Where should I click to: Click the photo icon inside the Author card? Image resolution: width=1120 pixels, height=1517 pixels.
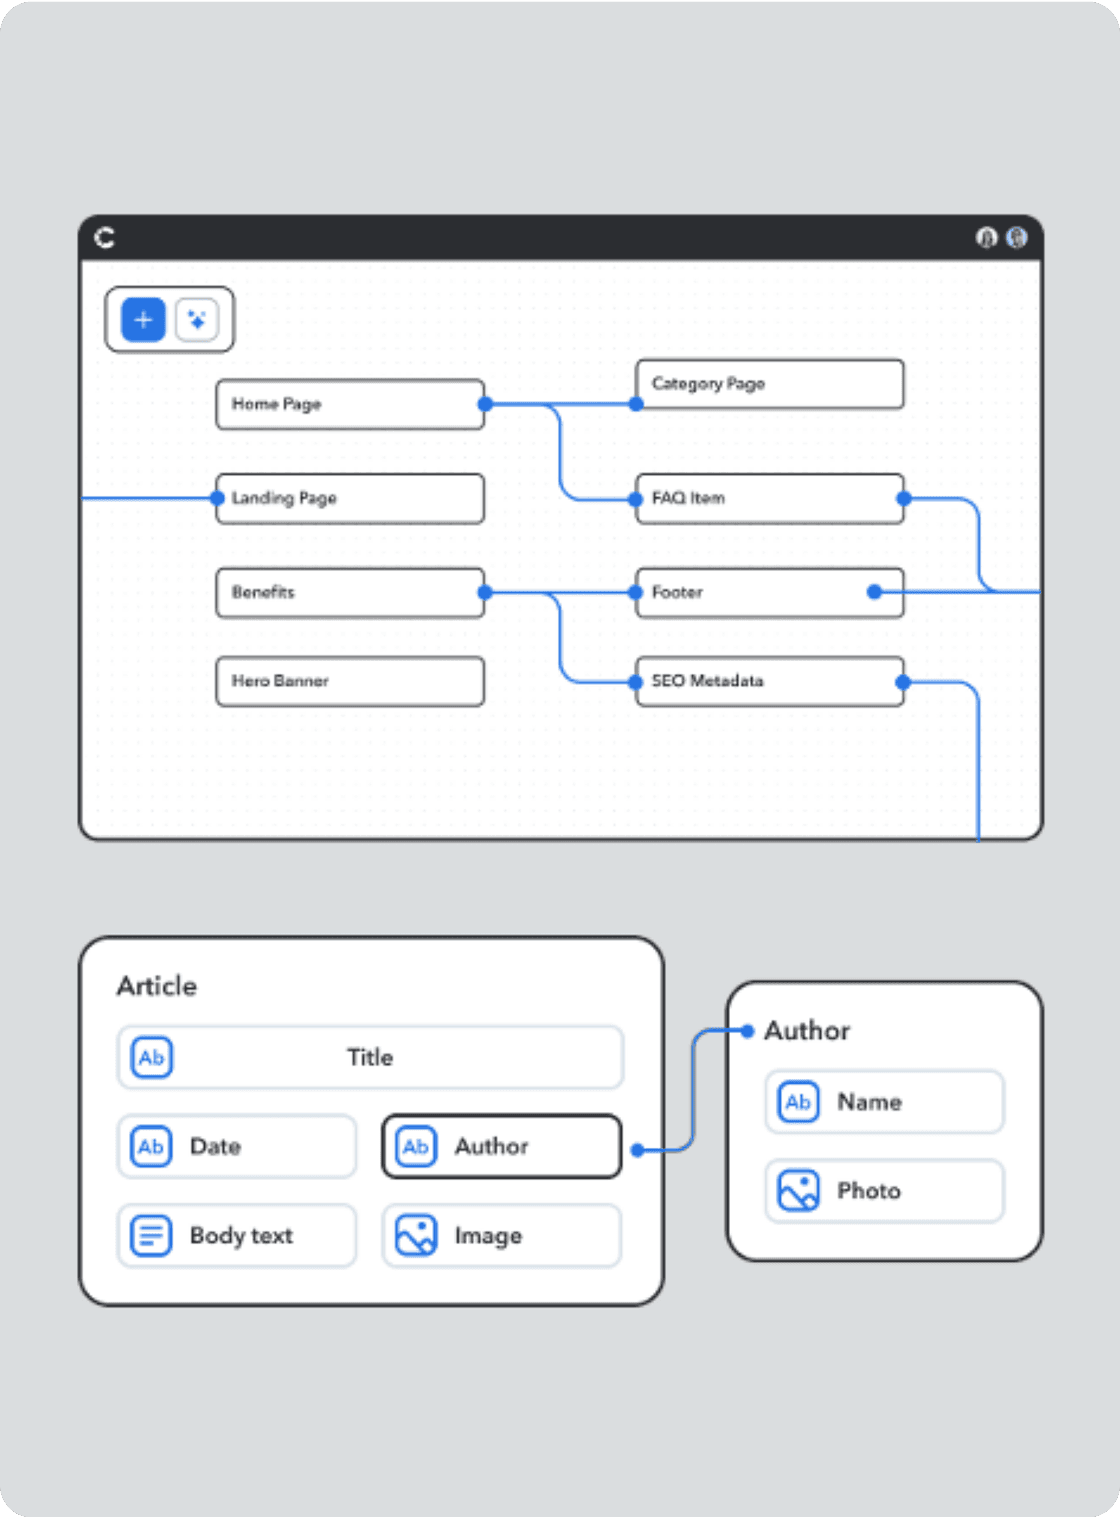797,1190
